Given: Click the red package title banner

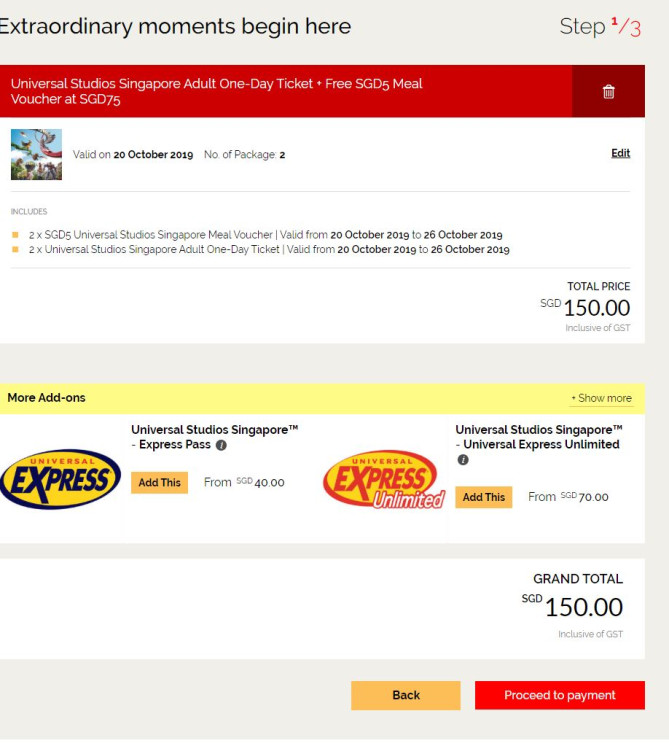Looking at the screenshot, I should (x=286, y=91).
